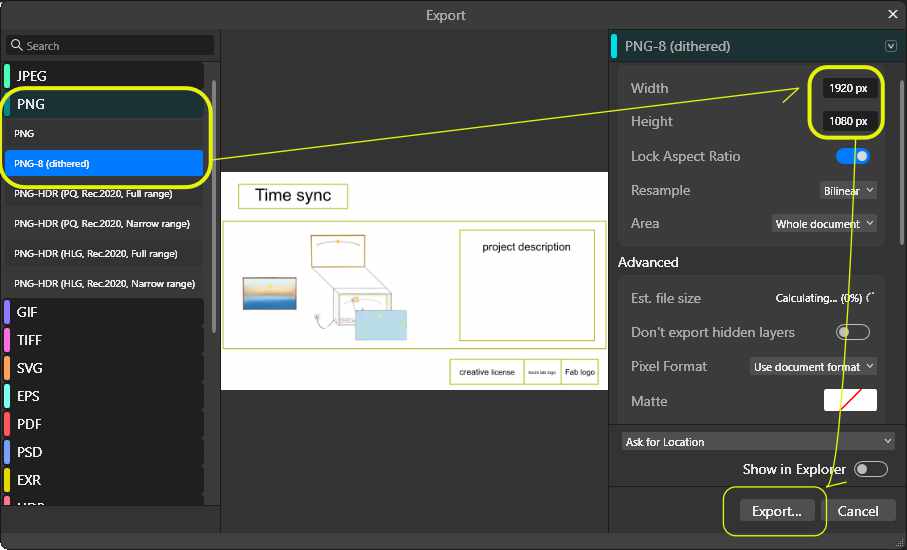
Task: Click the Est. file size label
Action: pos(666,298)
